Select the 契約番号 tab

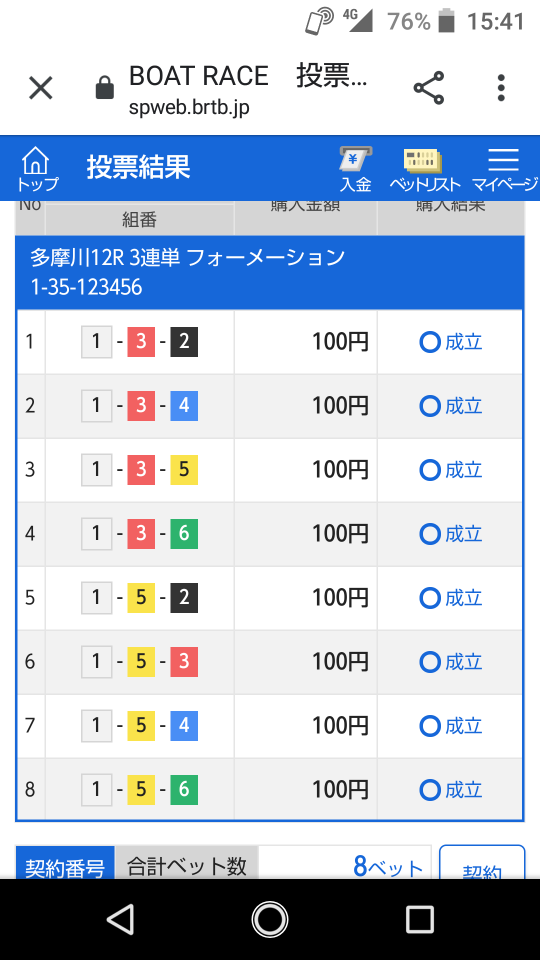coord(65,863)
